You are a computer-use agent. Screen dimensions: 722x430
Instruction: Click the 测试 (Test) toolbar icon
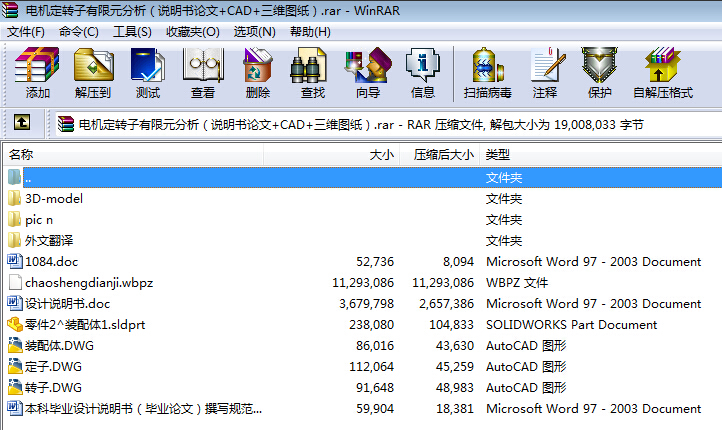pos(148,65)
